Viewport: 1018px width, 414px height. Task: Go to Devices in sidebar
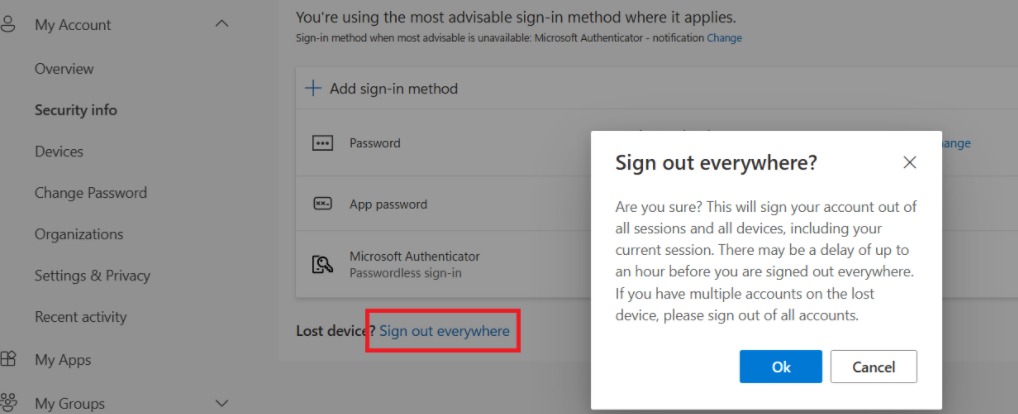59,152
